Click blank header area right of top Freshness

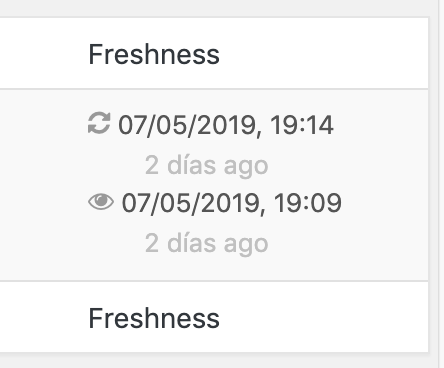pyautogui.click(x=323, y=53)
